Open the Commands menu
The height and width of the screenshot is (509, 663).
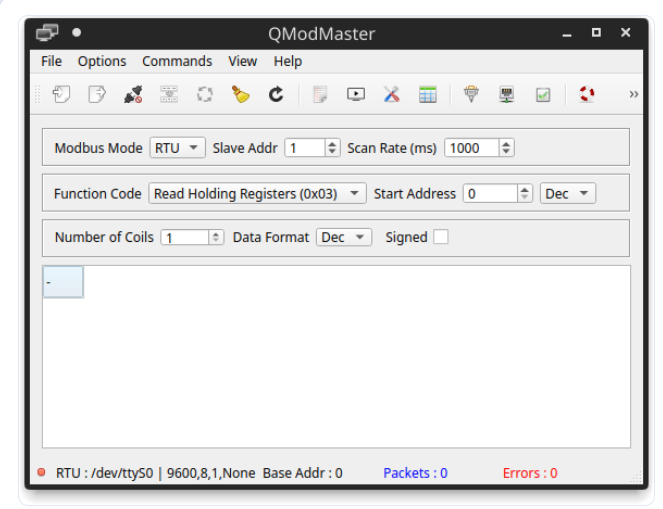177,61
